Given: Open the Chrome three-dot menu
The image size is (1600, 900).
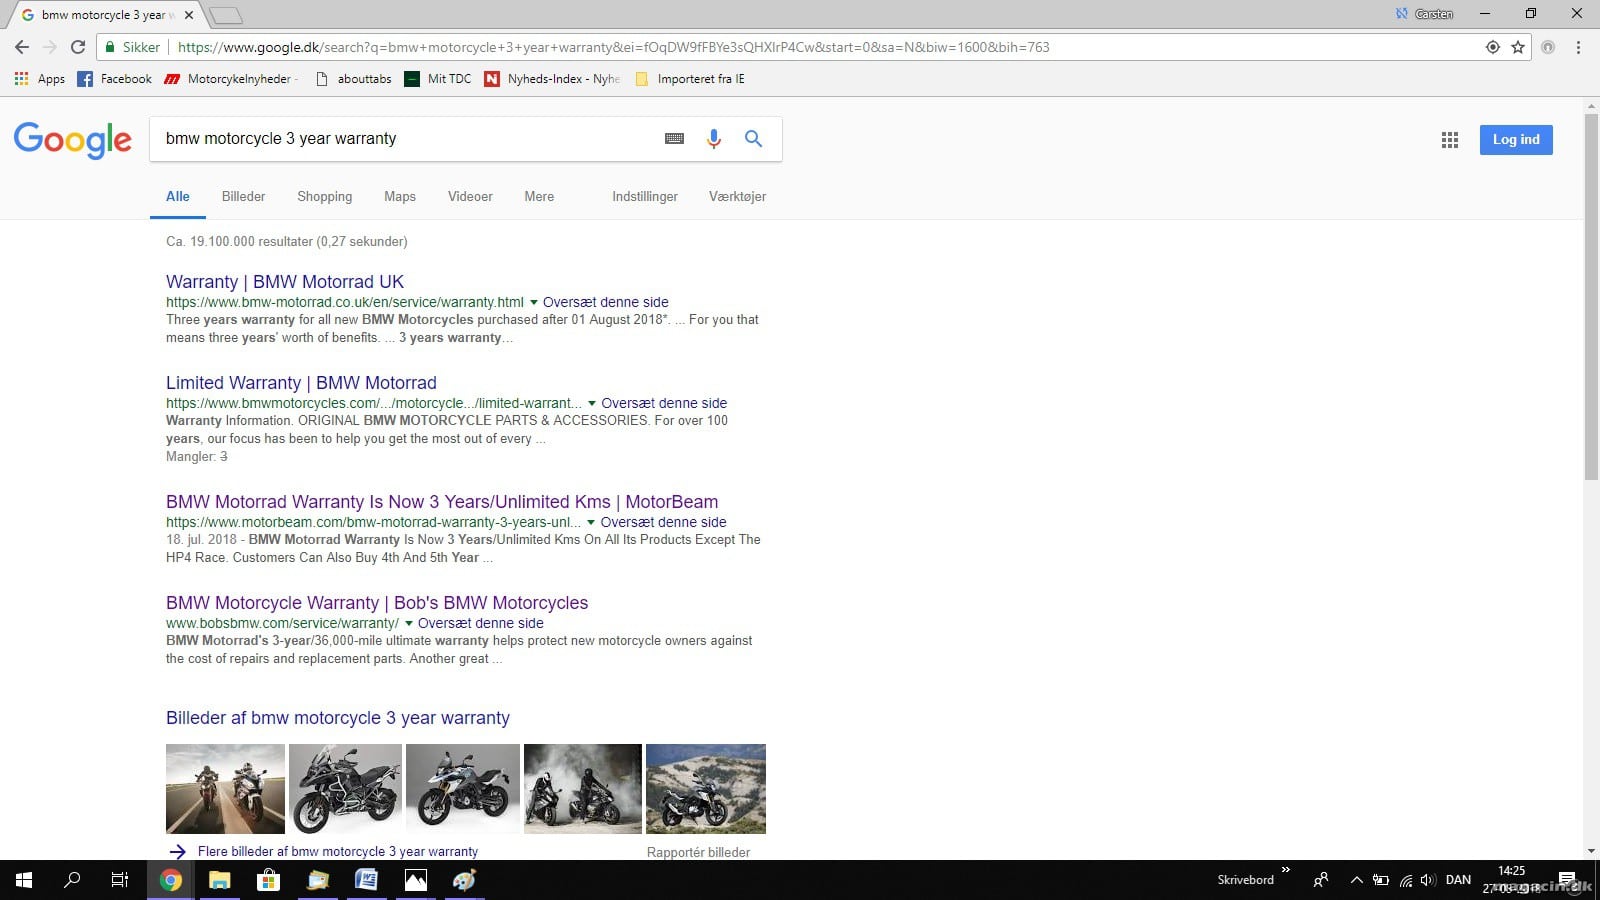Looking at the screenshot, I should click(1578, 47).
